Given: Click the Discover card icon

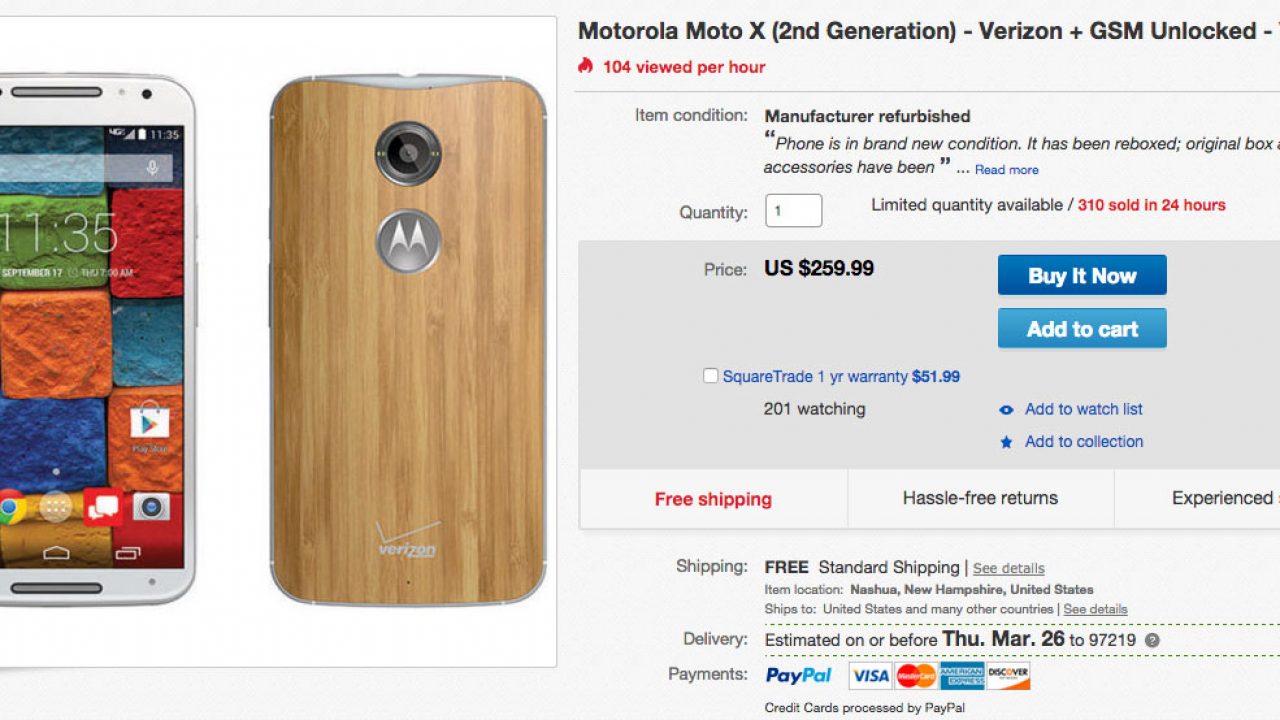Looking at the screenshot, I should (x=1008, y=676).
